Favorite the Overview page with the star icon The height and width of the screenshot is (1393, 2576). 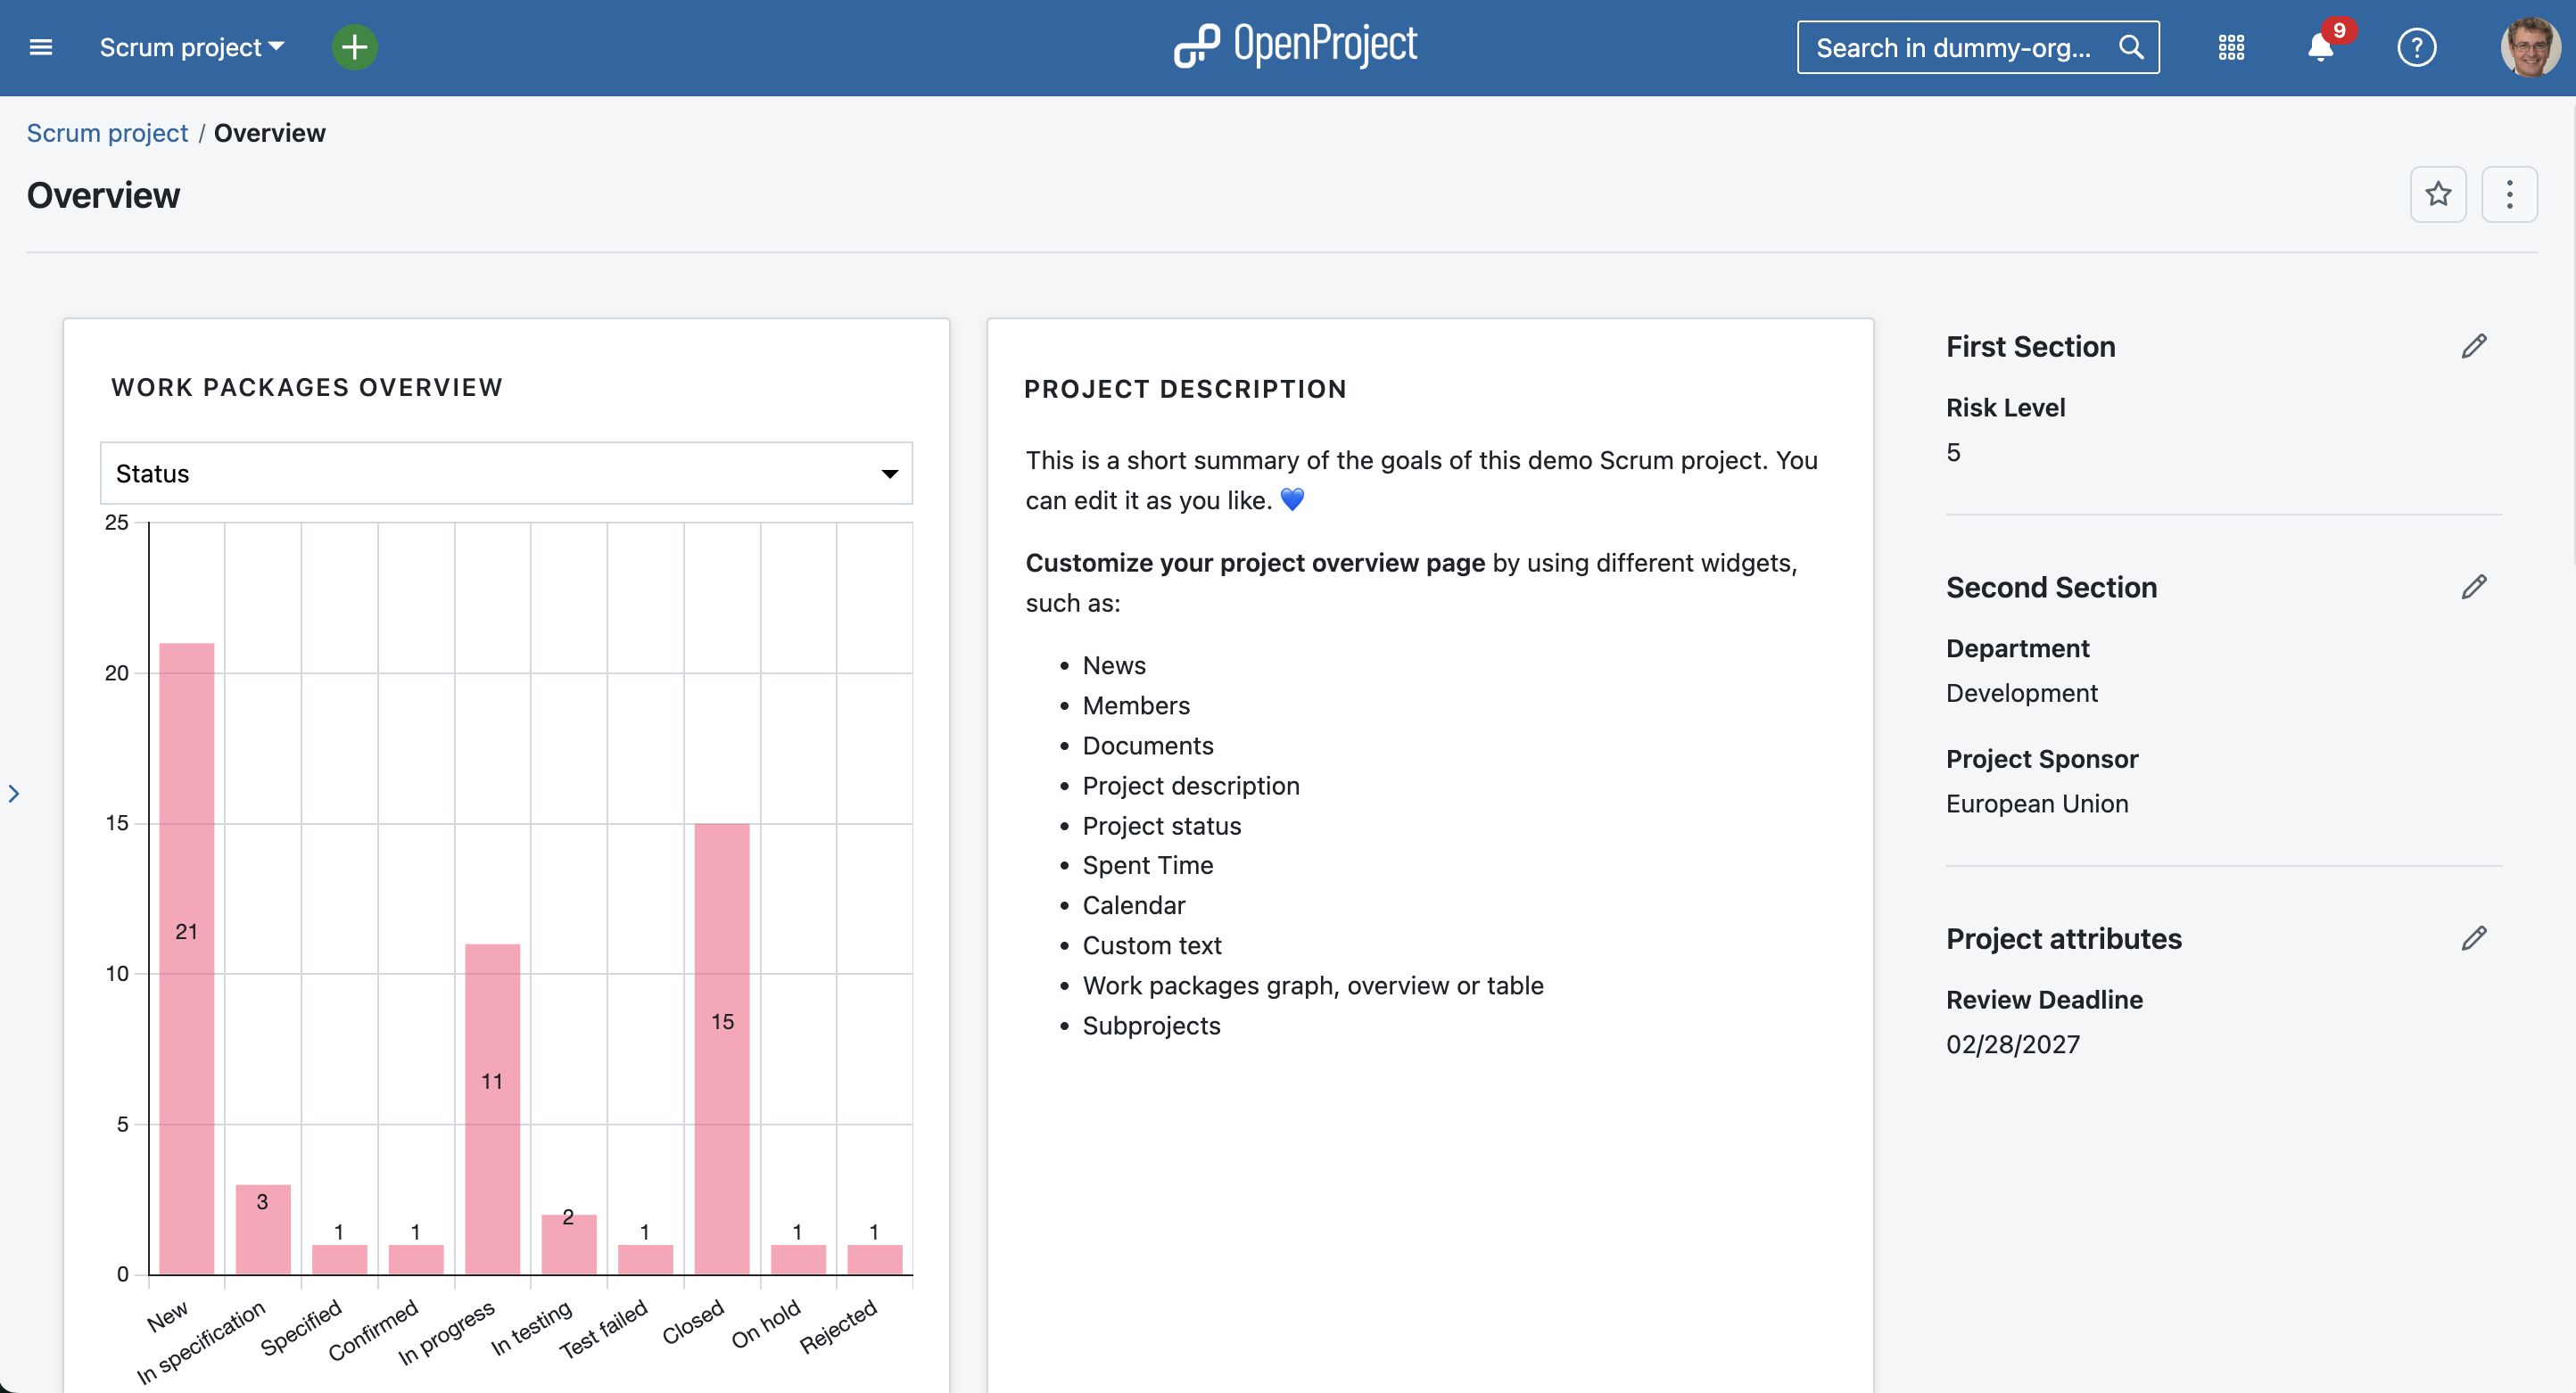(2439, 194)
